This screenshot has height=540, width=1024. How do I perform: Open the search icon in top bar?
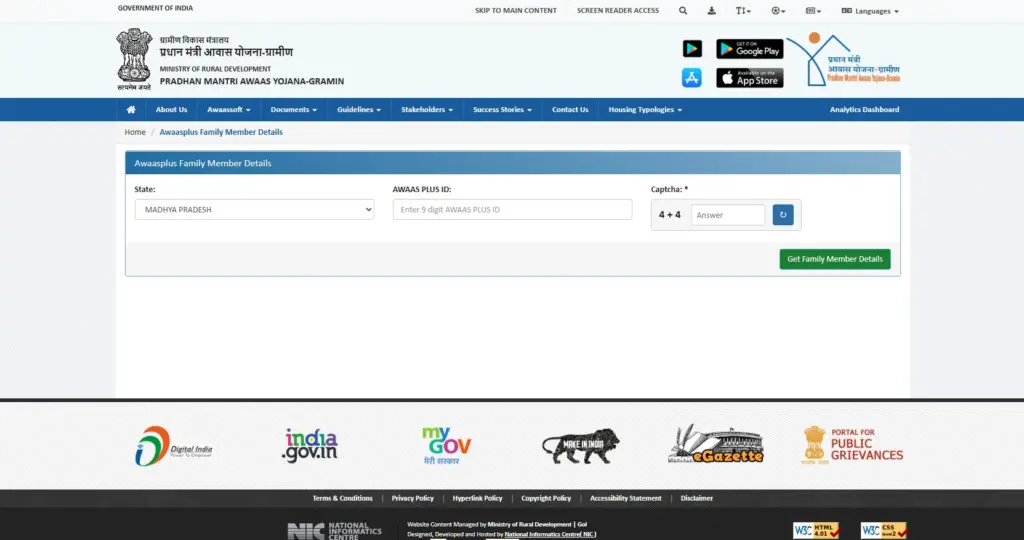coord(683,10)
